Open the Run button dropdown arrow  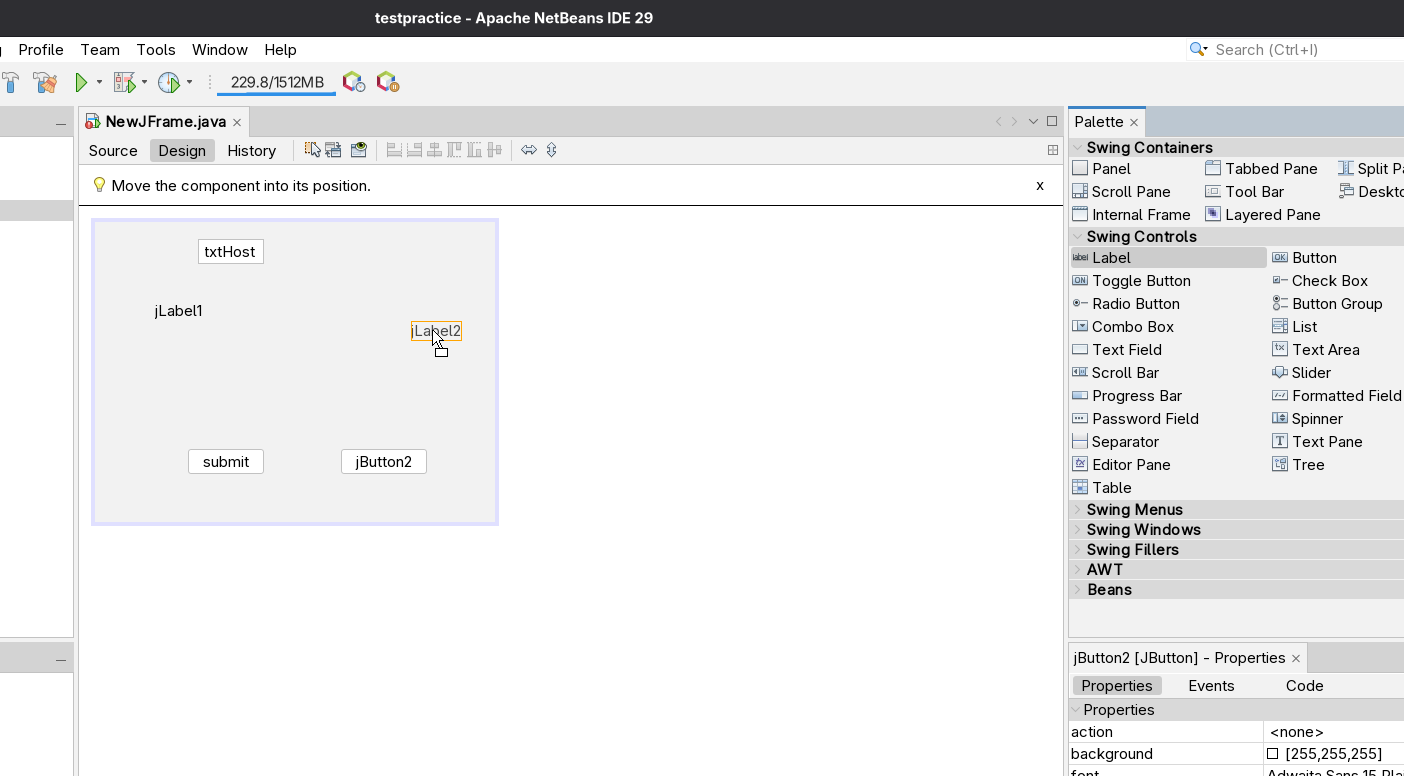97,82
